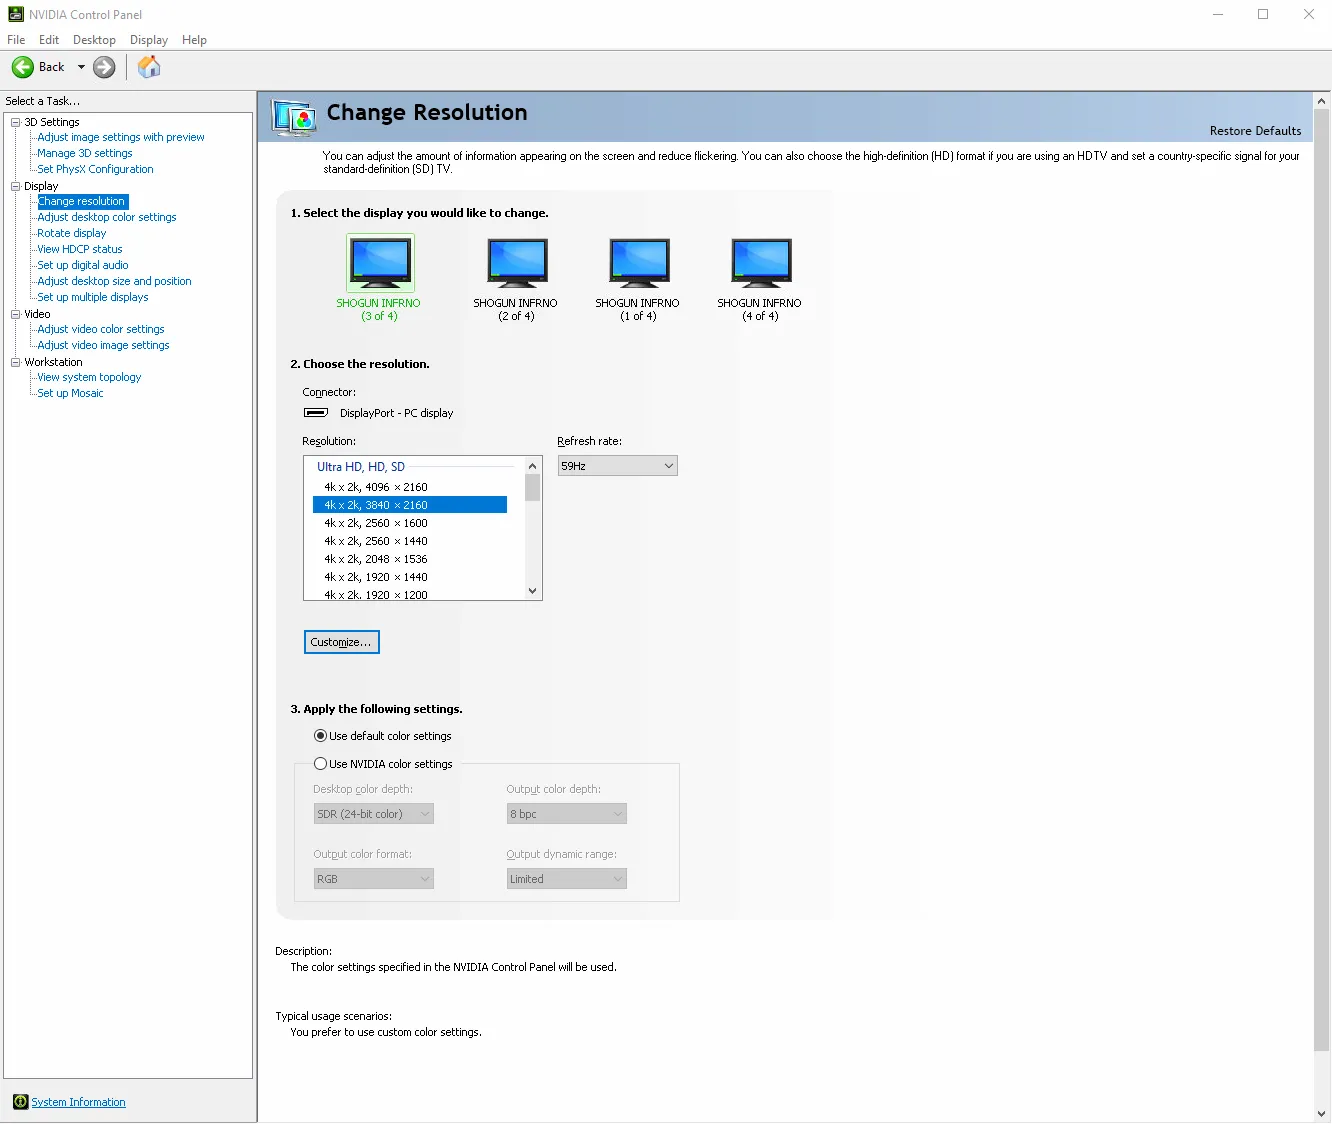Open View system topology task

pos(89,377)
